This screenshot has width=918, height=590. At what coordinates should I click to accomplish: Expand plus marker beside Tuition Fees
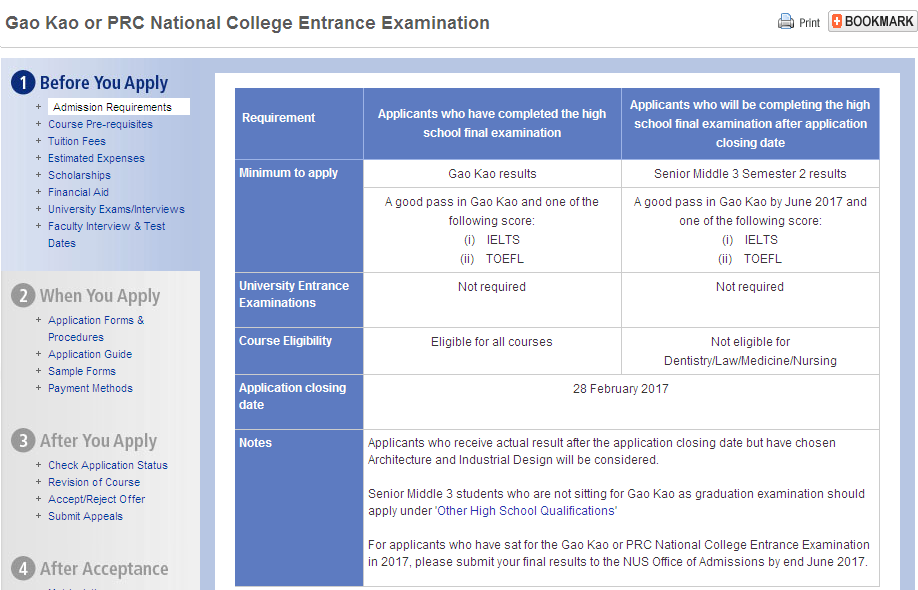click(x=38, y=140)
